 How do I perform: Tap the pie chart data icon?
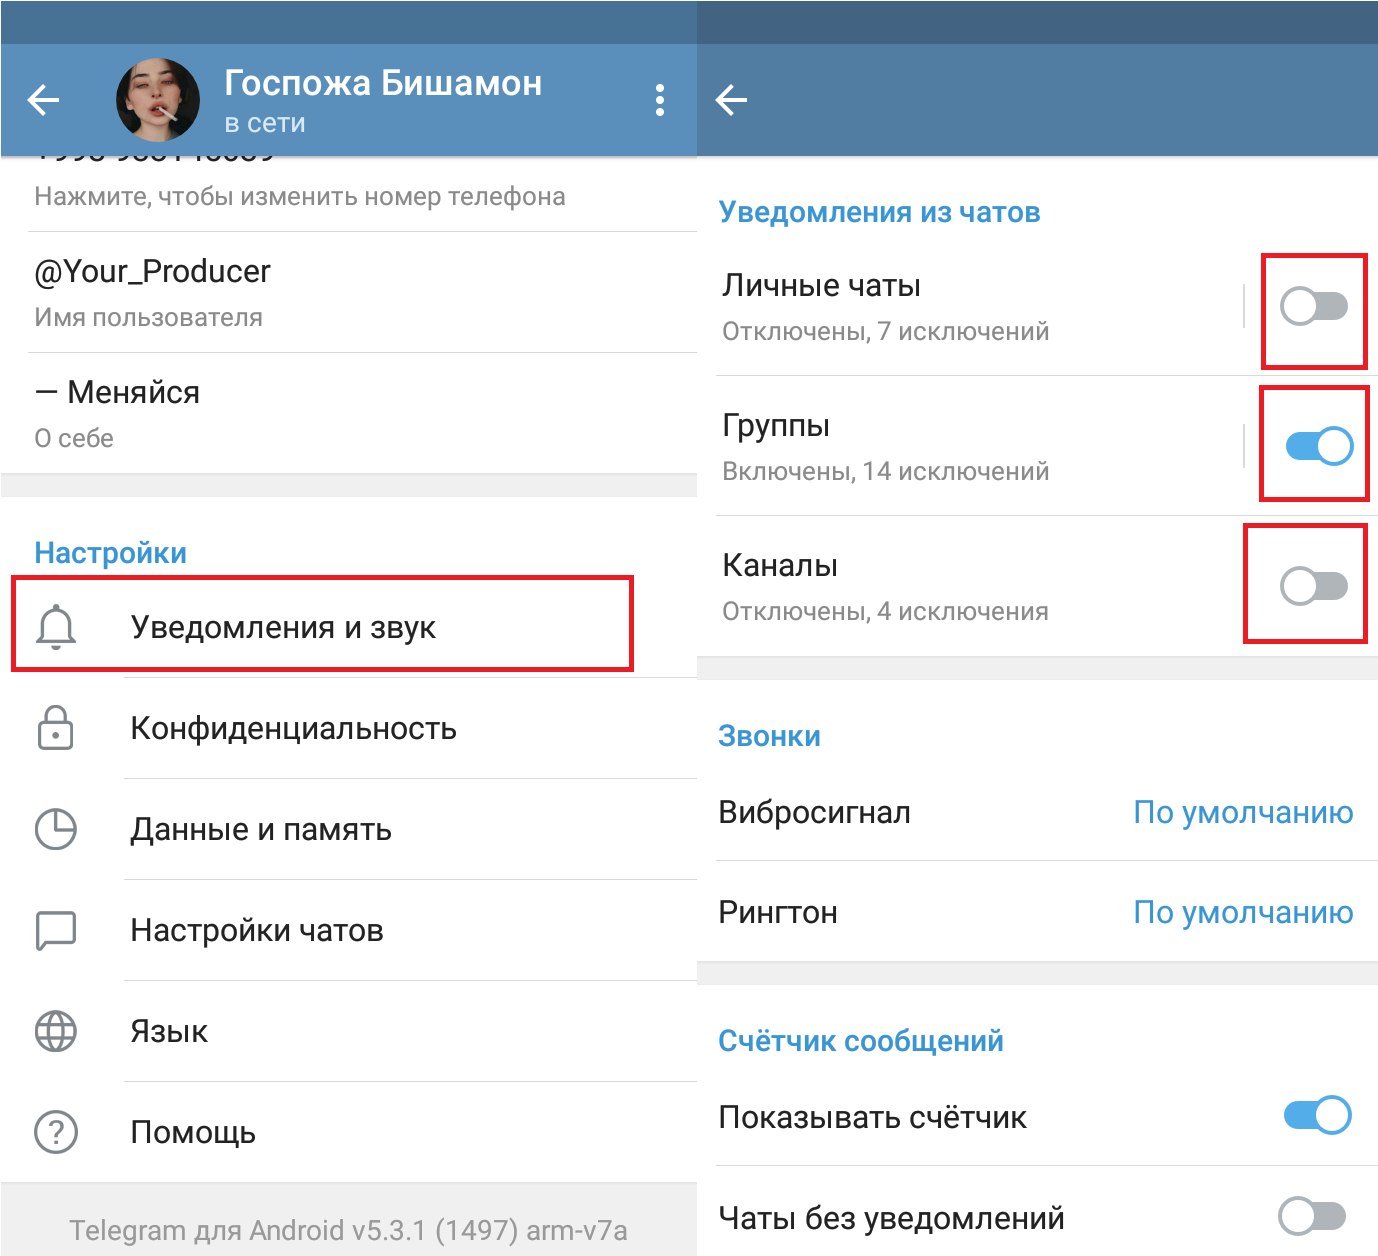point(56,829)
